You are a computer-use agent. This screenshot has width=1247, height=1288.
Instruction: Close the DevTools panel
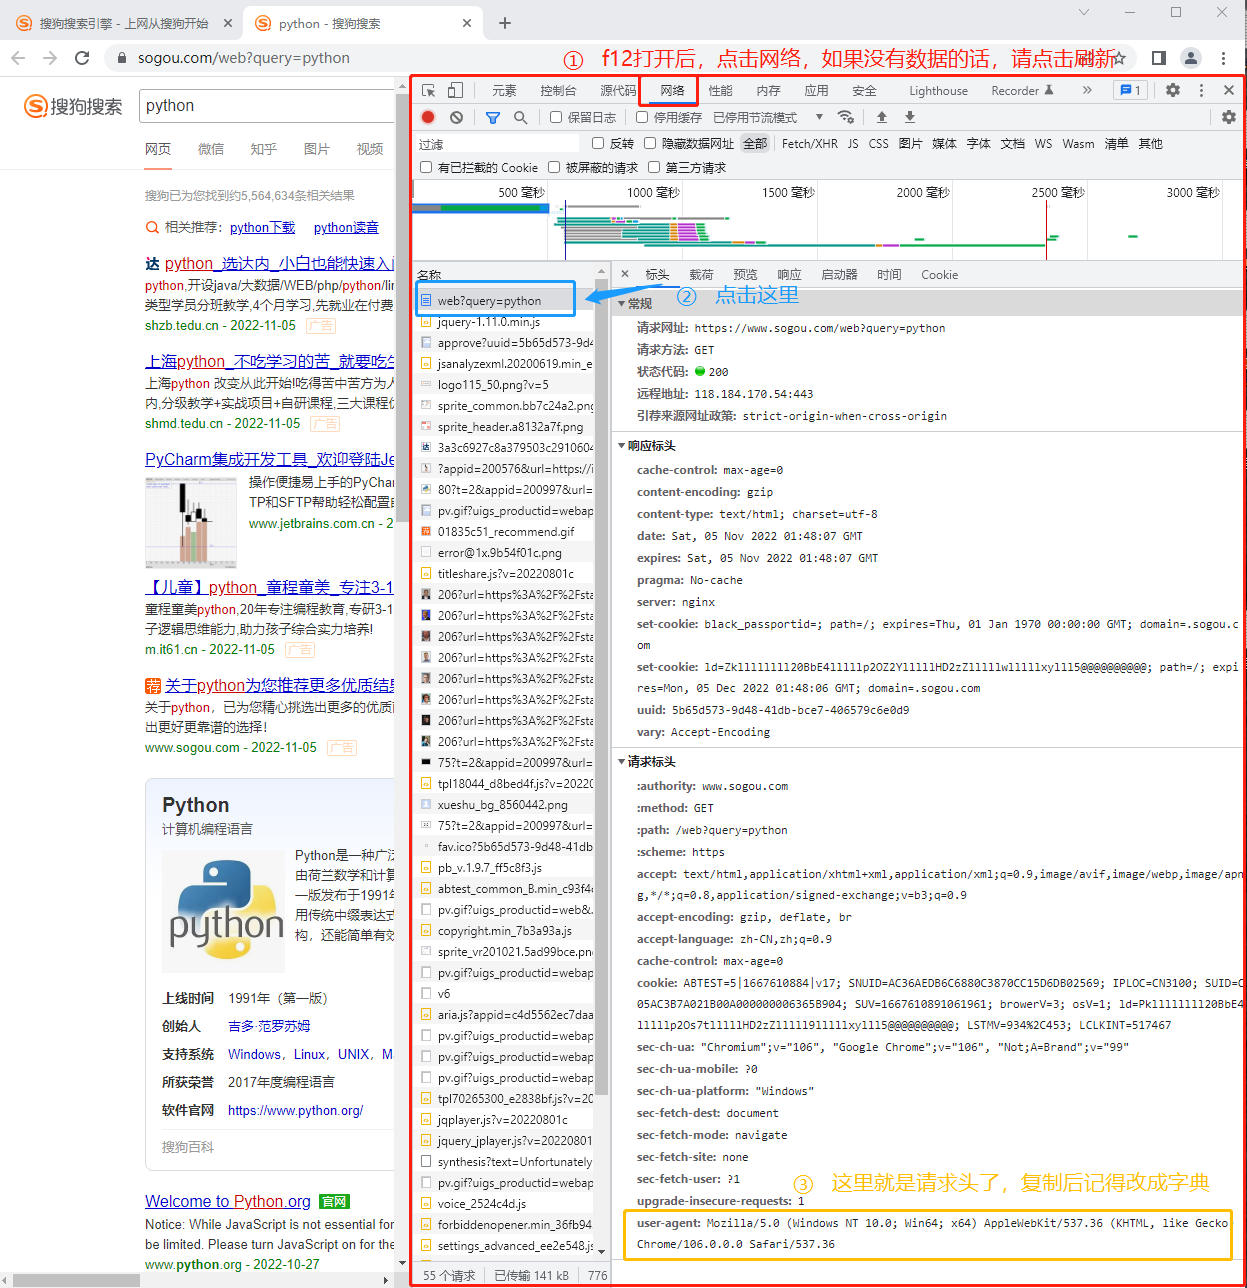(1229, 90)
